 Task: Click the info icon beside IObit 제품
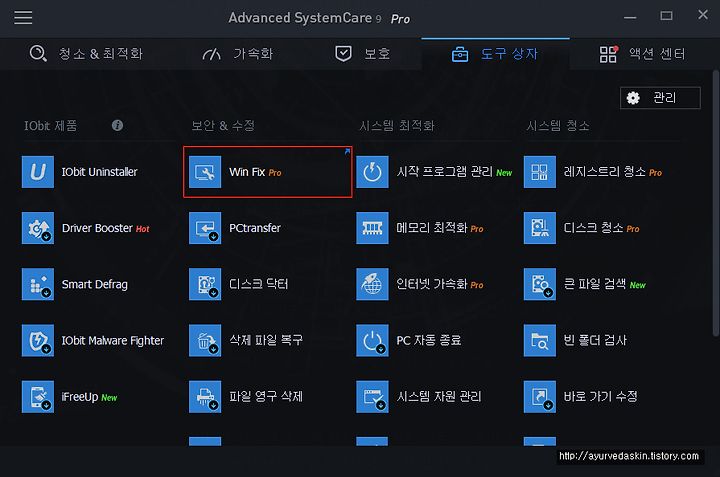[x=117, y=125]
